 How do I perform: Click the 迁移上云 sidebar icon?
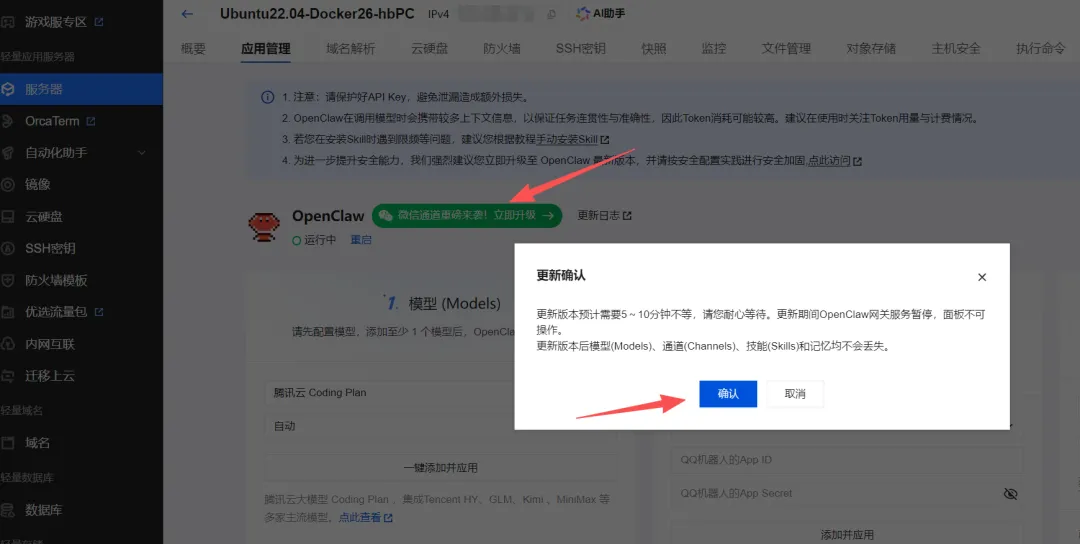tap(8, 376)
